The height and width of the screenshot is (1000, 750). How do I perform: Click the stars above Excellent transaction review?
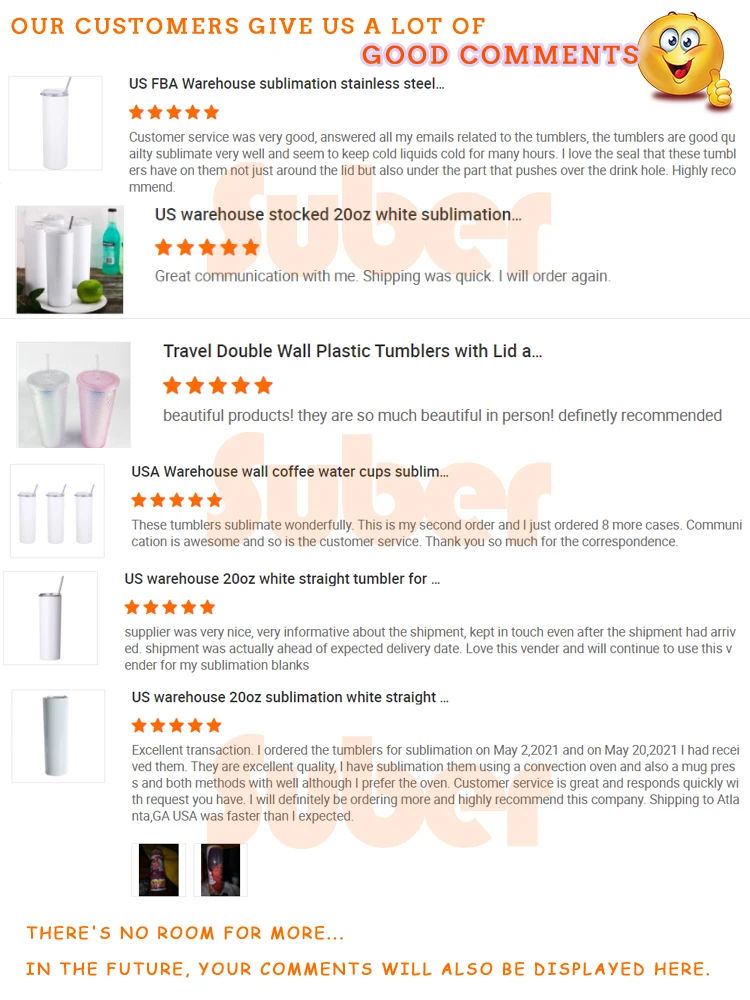coord(177,725)
